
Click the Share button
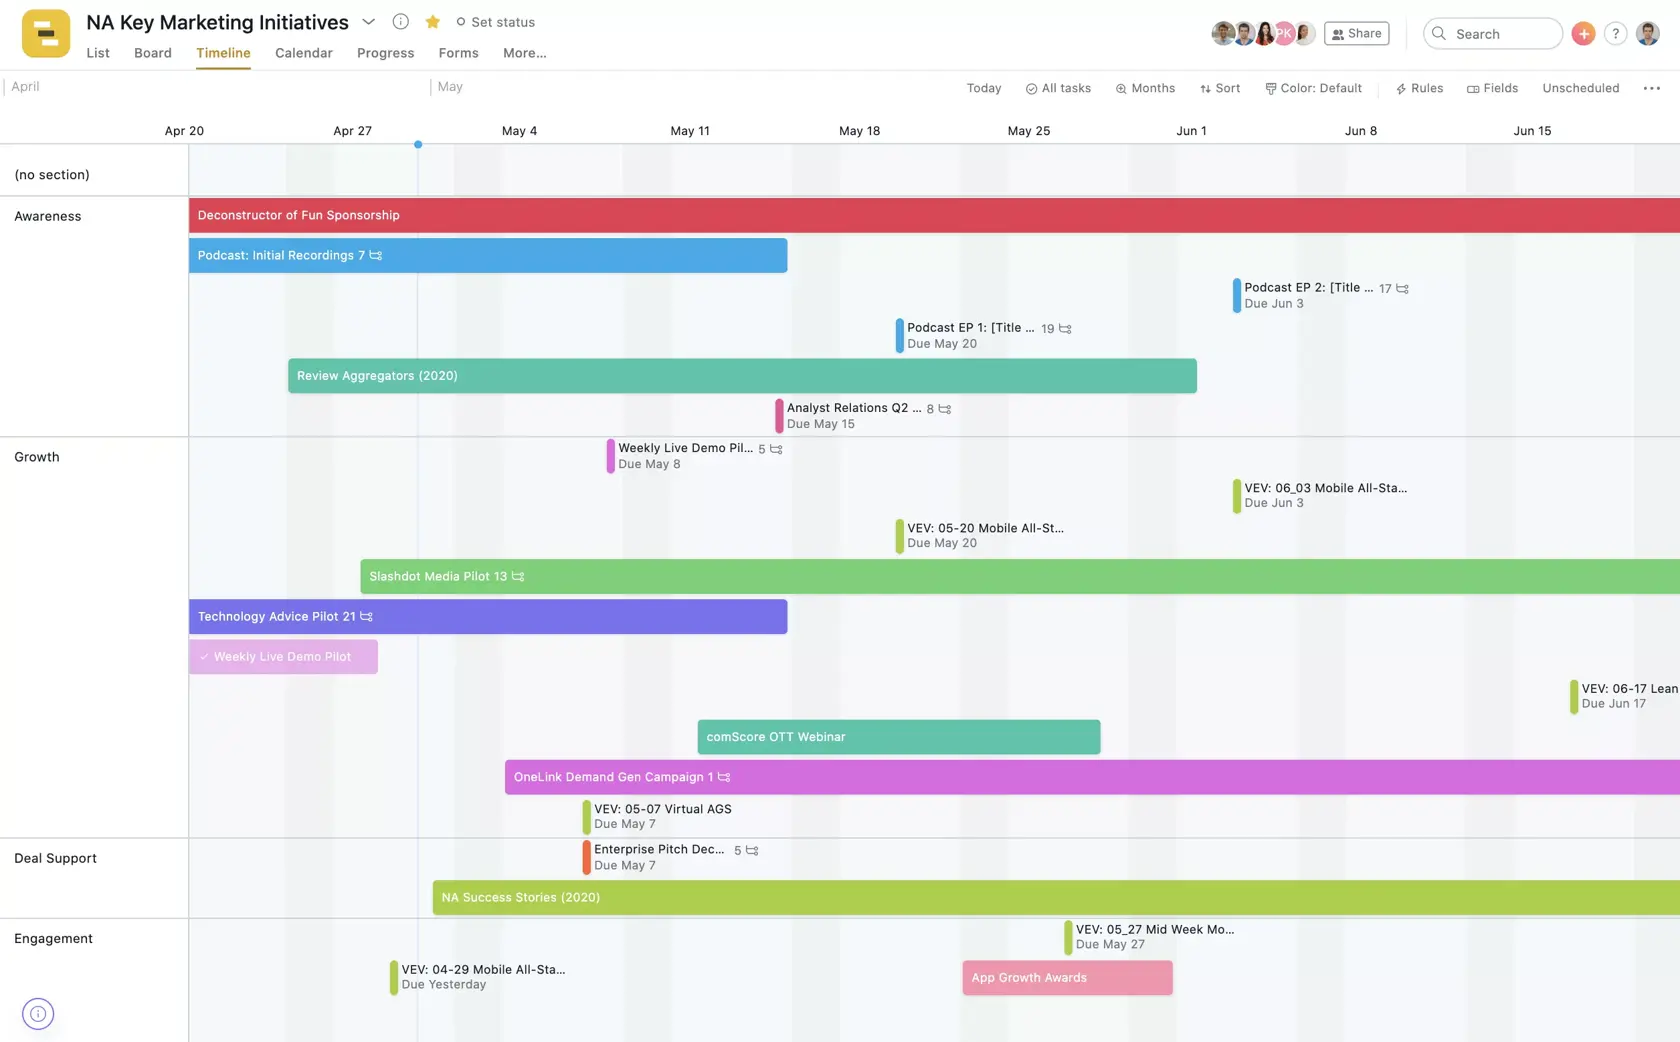point(1356,33)
